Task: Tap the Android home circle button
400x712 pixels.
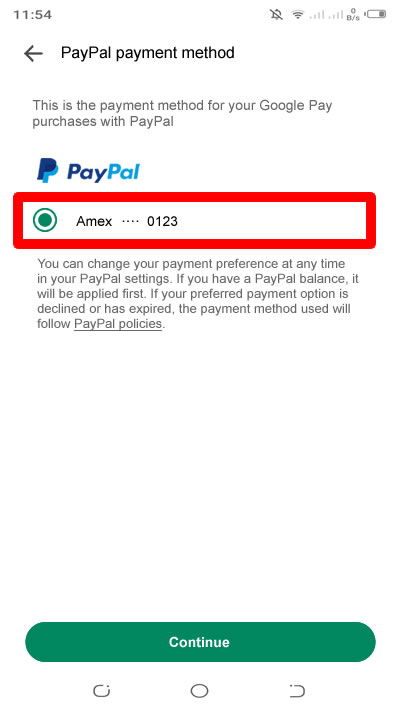Action: [199, 691]
